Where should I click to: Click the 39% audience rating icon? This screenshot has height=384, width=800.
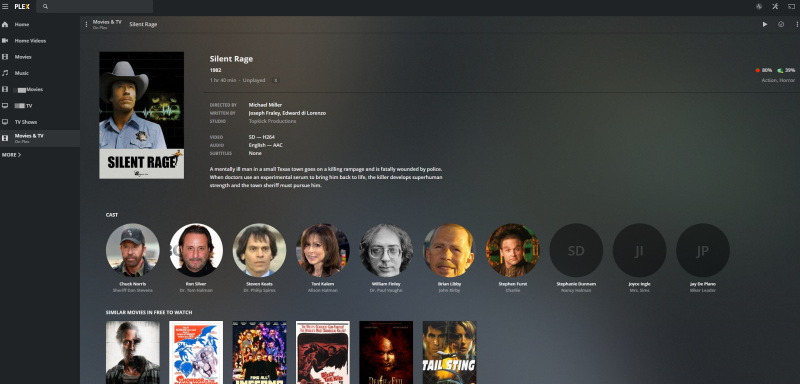781,70
